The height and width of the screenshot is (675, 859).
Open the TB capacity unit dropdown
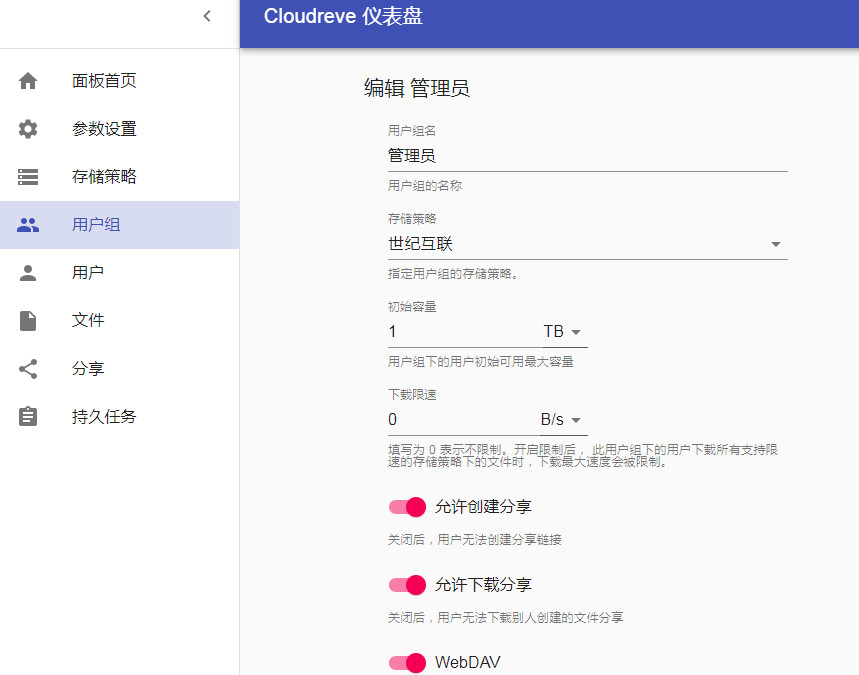click(x=565, y=332)
